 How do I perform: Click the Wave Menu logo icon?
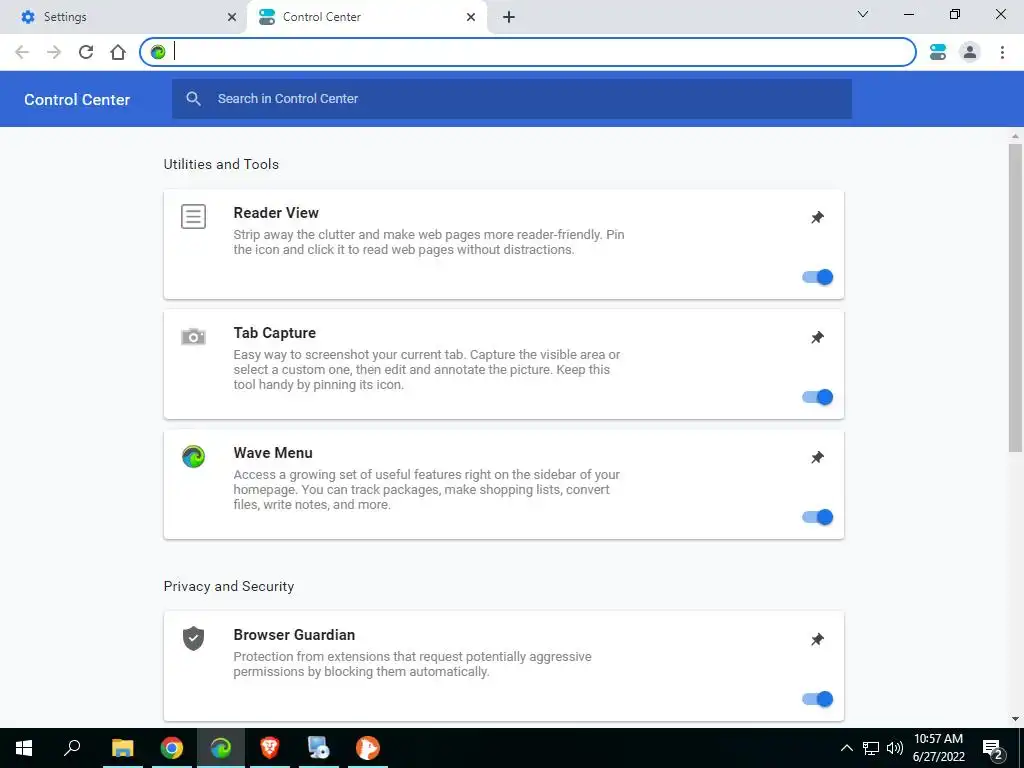[x=193, y=456]
